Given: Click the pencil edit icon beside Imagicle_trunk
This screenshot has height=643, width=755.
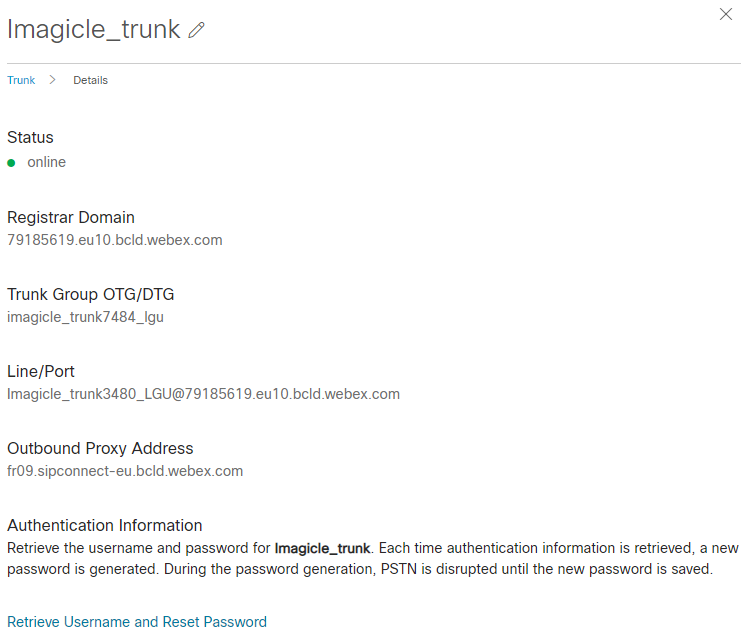Looking at the screenshot, I should (196, 30).
